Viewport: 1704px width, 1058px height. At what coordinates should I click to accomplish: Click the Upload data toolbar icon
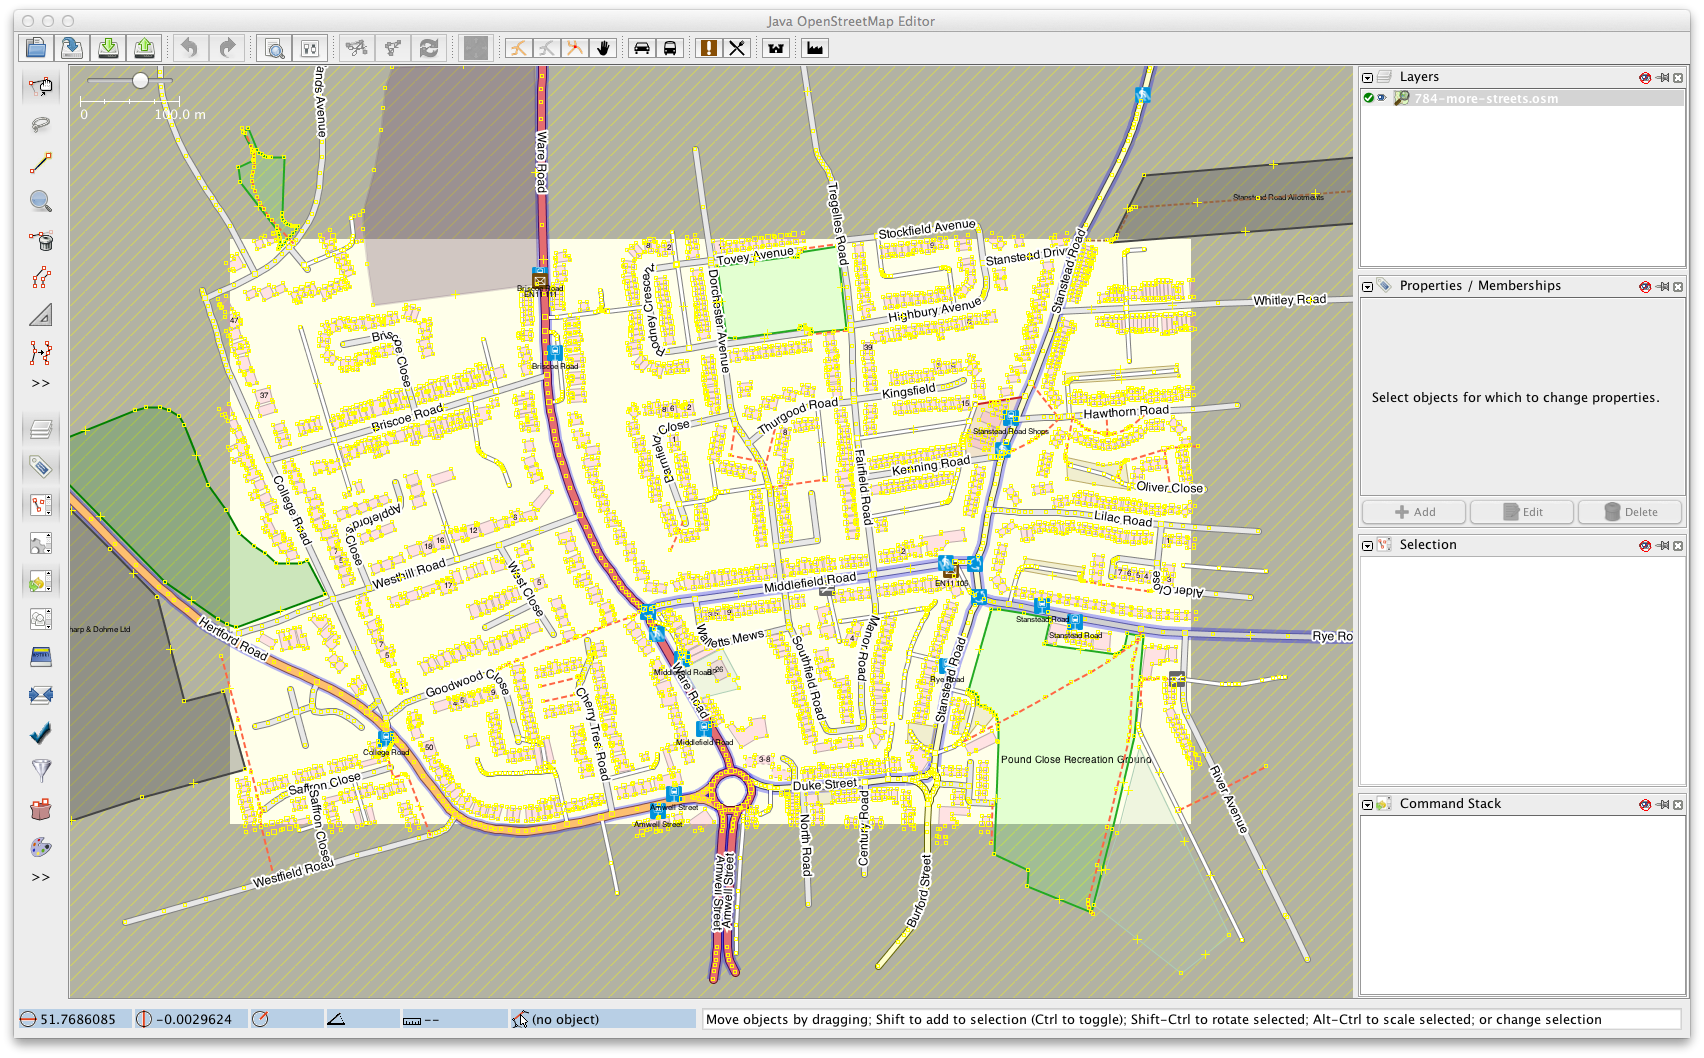tap(144, 48)
